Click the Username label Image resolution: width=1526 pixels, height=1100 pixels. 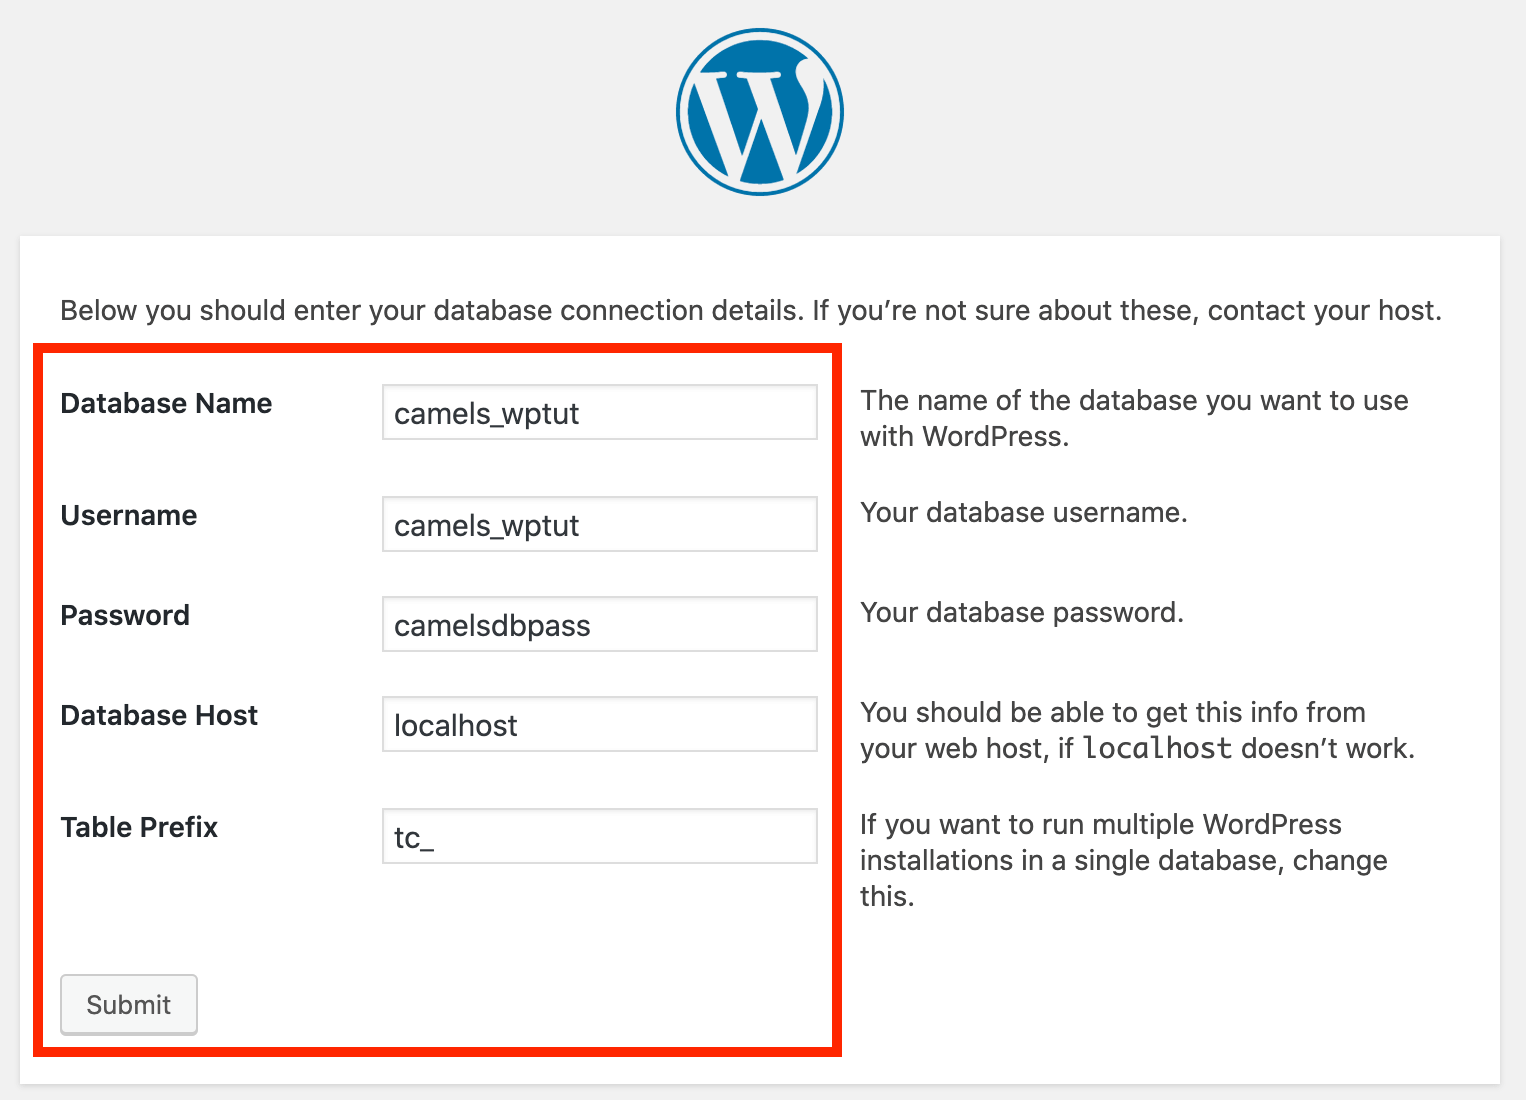(129, 515)
